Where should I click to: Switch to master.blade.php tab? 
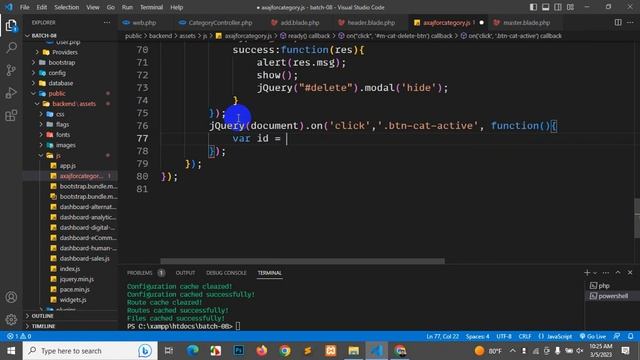coord(527,23)
